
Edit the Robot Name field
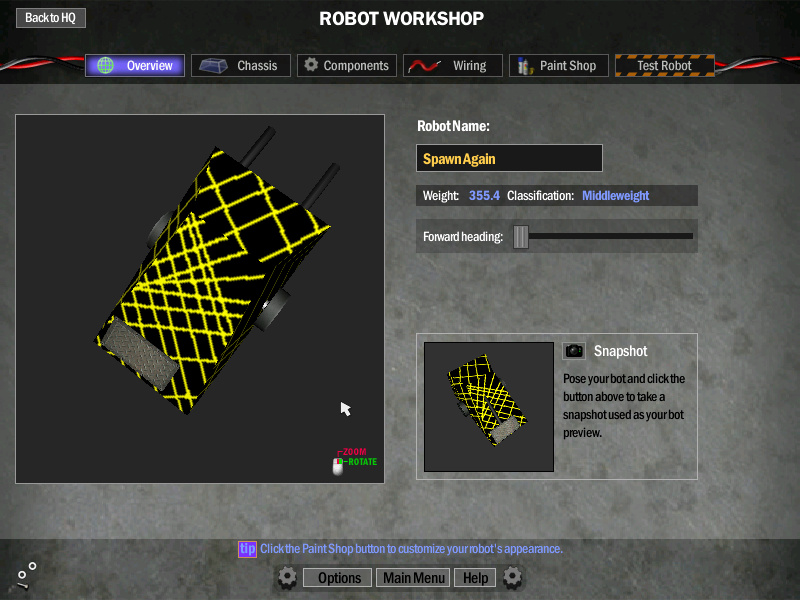coord(509,159)
